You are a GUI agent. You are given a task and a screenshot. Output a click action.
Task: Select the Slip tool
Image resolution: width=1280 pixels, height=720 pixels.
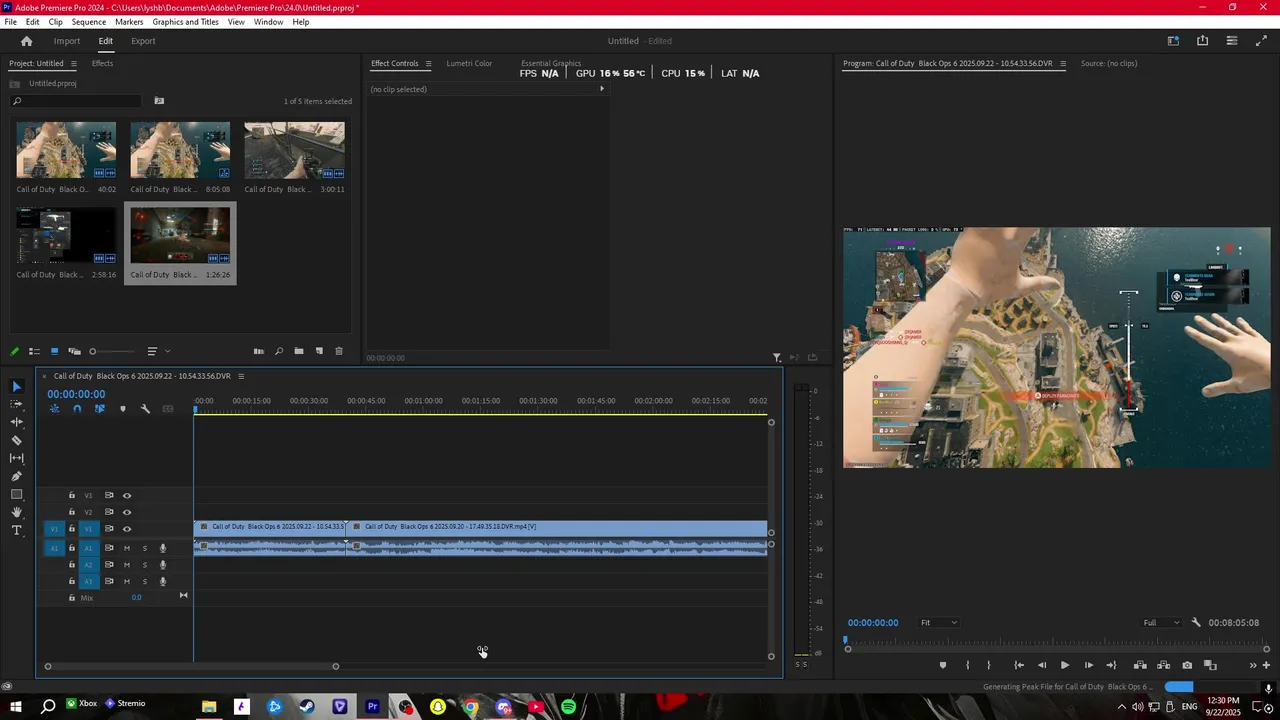tap(16, 458)
